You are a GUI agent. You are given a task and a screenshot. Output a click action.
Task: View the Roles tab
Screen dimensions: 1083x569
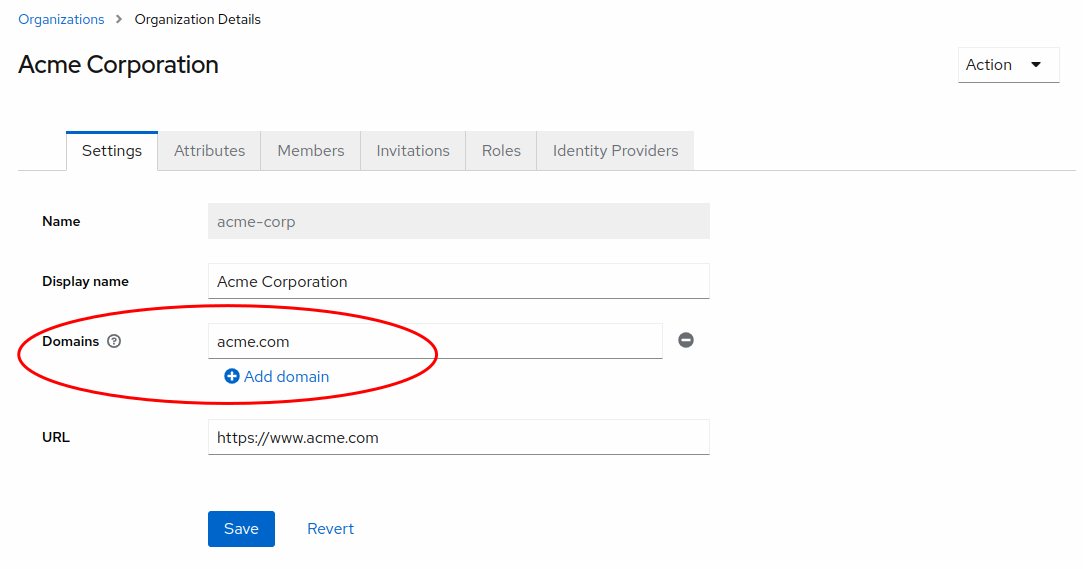coord(501,151)
